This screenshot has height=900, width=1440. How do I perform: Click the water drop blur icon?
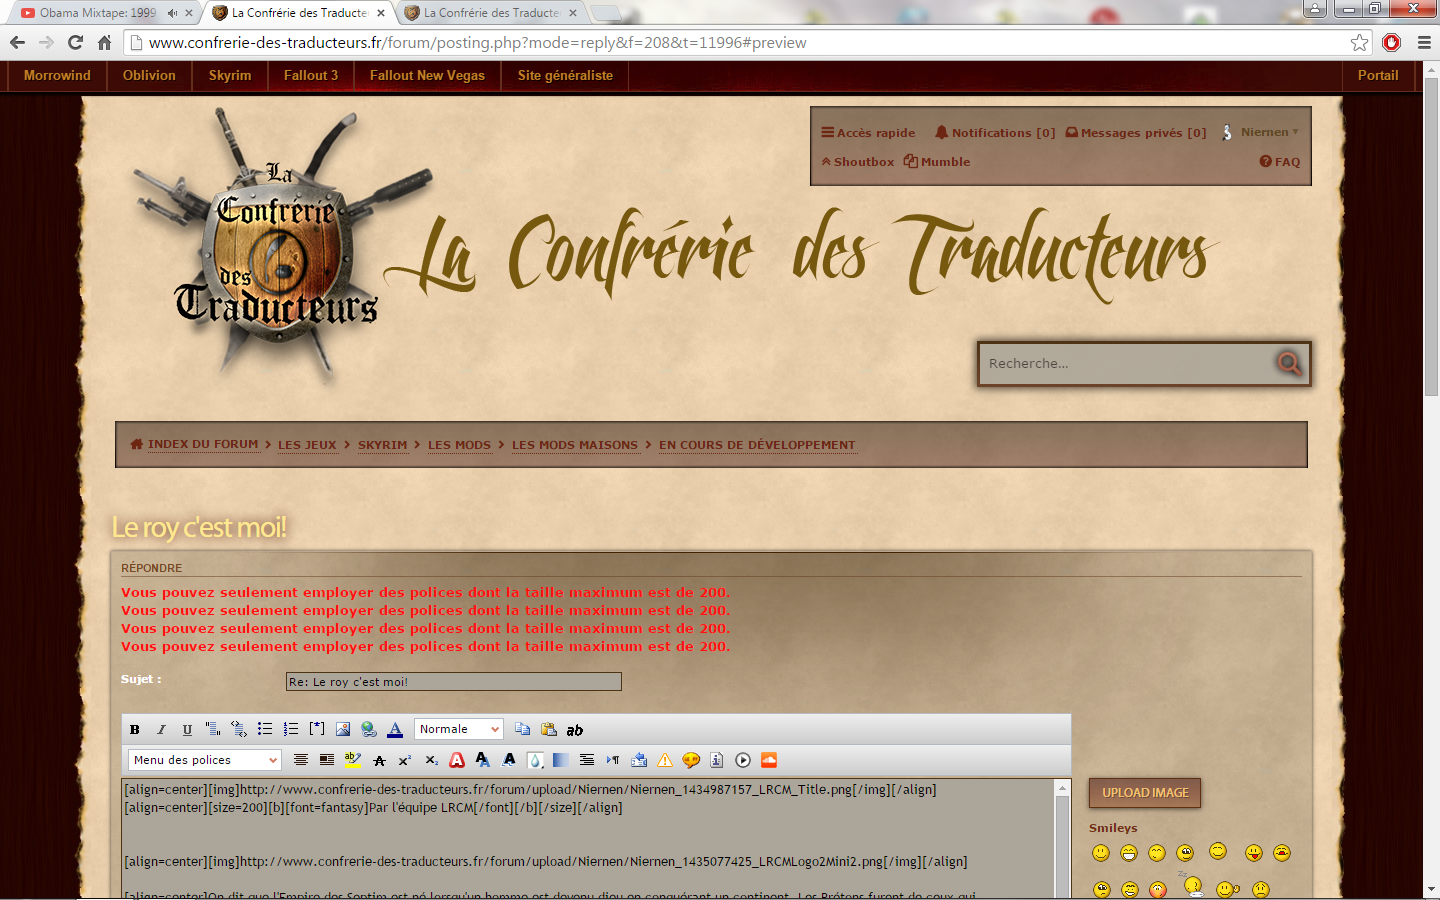click(x=535, y=761)
